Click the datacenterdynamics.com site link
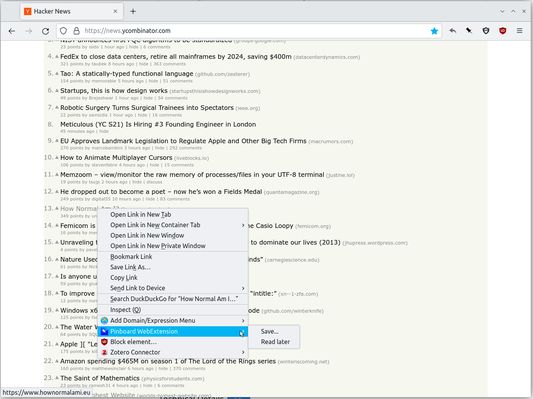533x399 pixels. (x=327, y=57)
